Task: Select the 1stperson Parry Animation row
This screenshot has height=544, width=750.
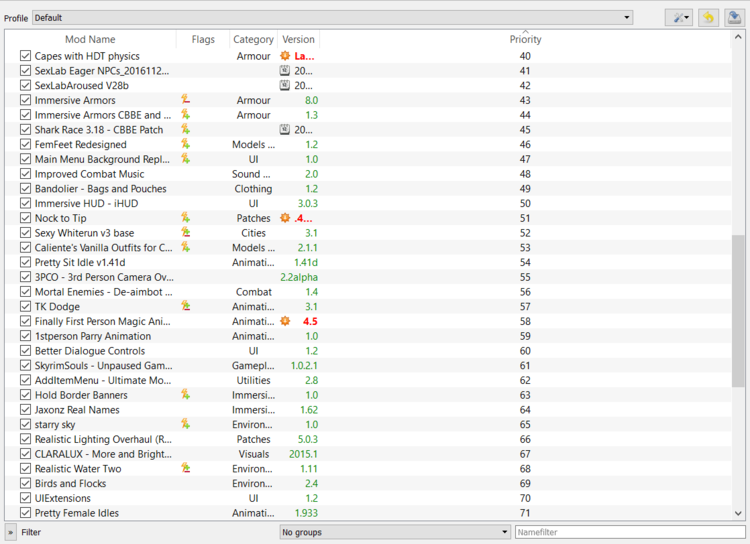Action: click(368, 336)
